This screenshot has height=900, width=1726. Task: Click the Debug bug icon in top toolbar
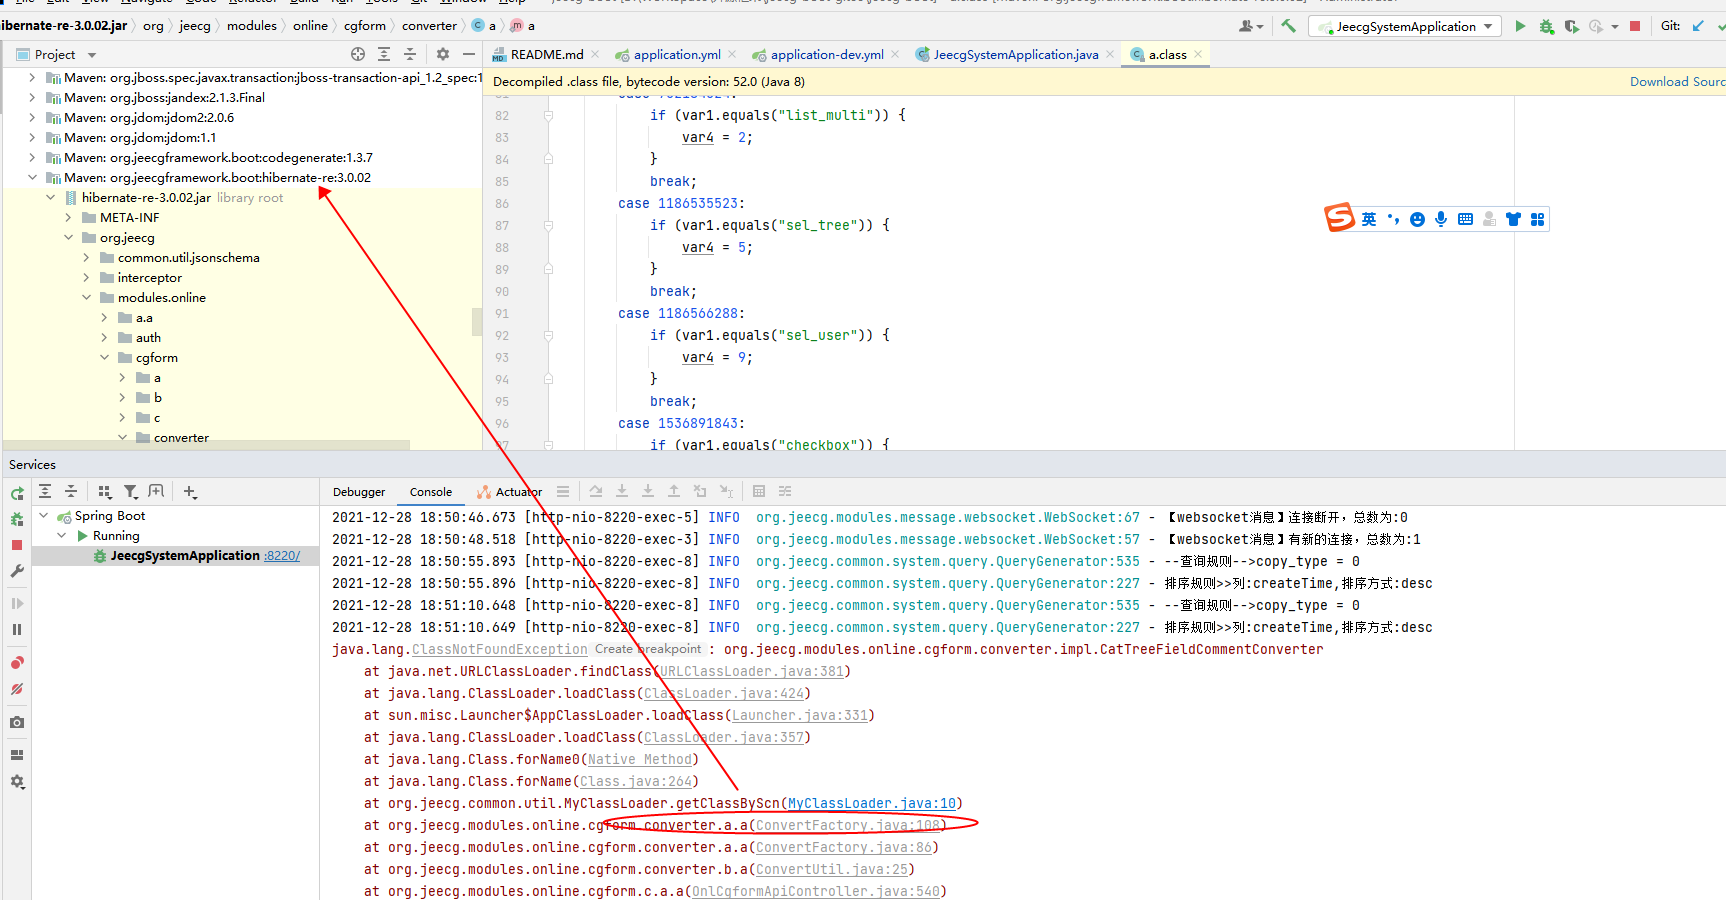point(1546,26)
